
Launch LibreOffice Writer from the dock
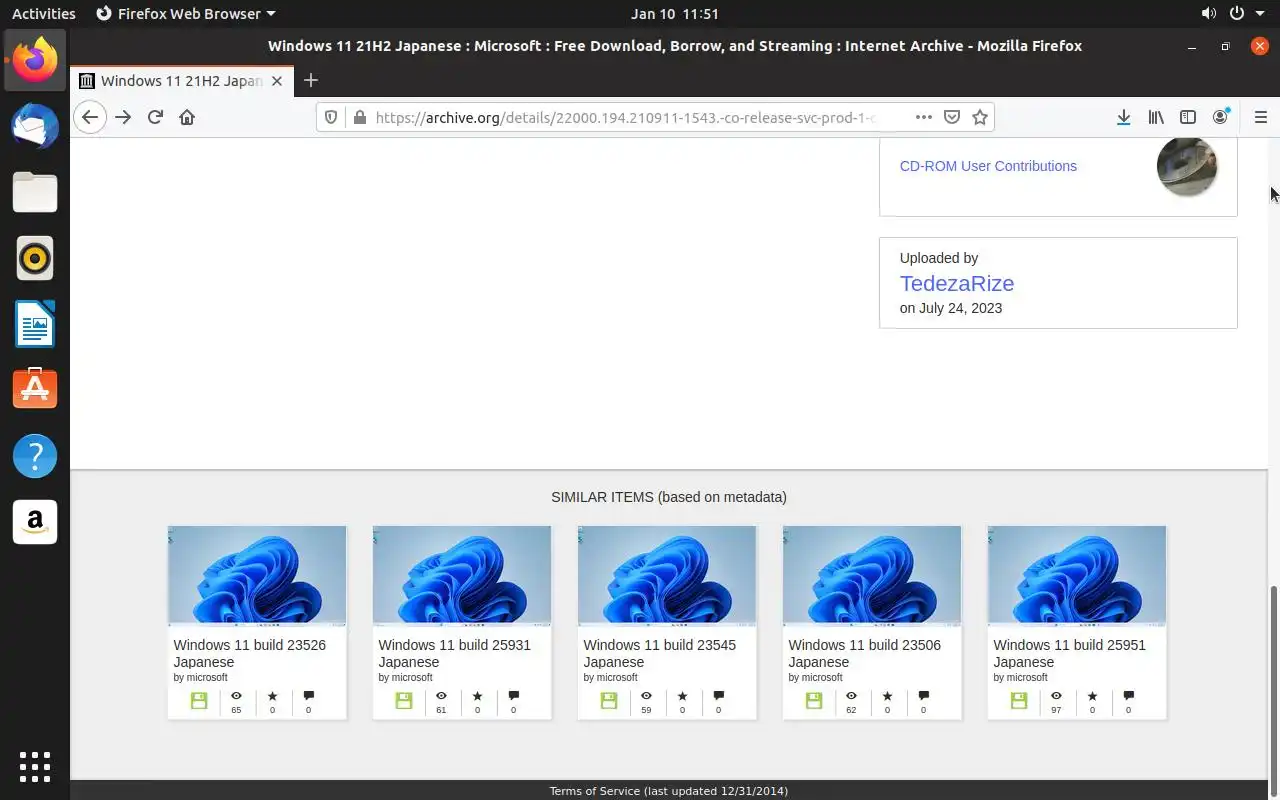click(x=35, y=324)
